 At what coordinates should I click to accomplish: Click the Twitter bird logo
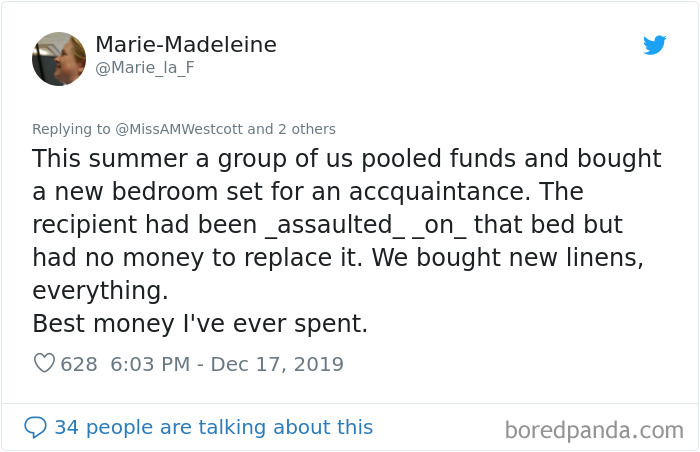[x=655, y=45]
